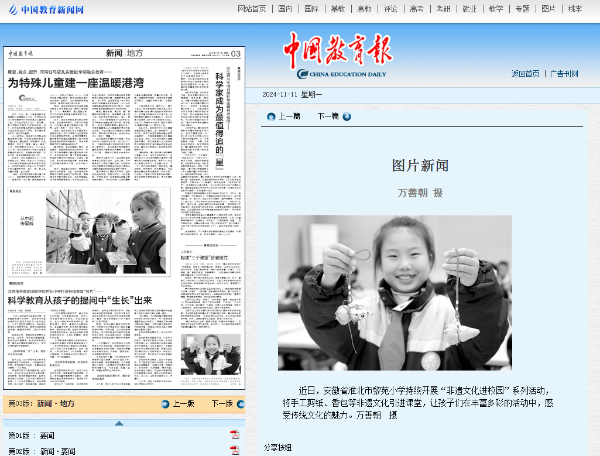Click the 万善朝 摄 byline
The height and width of the screenshot is (456, 600).
(420, 193)
